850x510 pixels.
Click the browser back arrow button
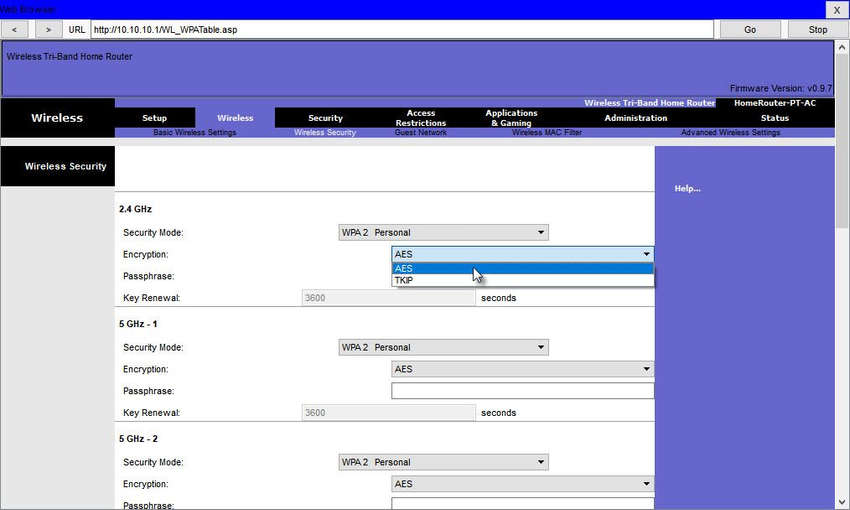pos(15,30)
